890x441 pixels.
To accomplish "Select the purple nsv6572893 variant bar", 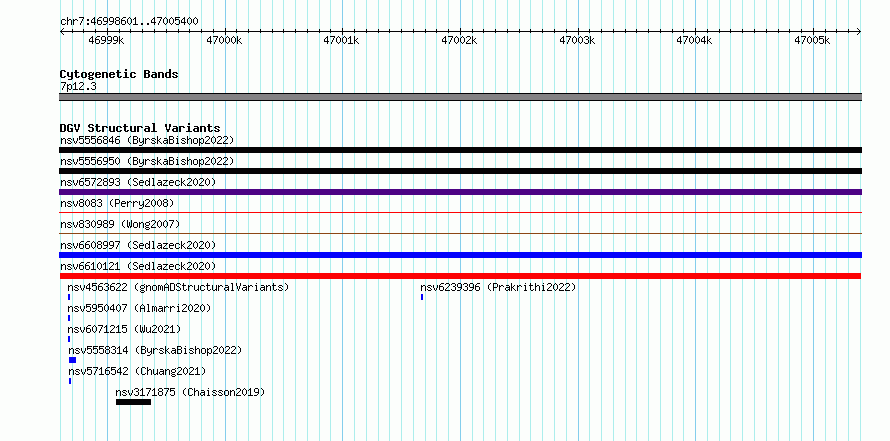I will [460, 192].
